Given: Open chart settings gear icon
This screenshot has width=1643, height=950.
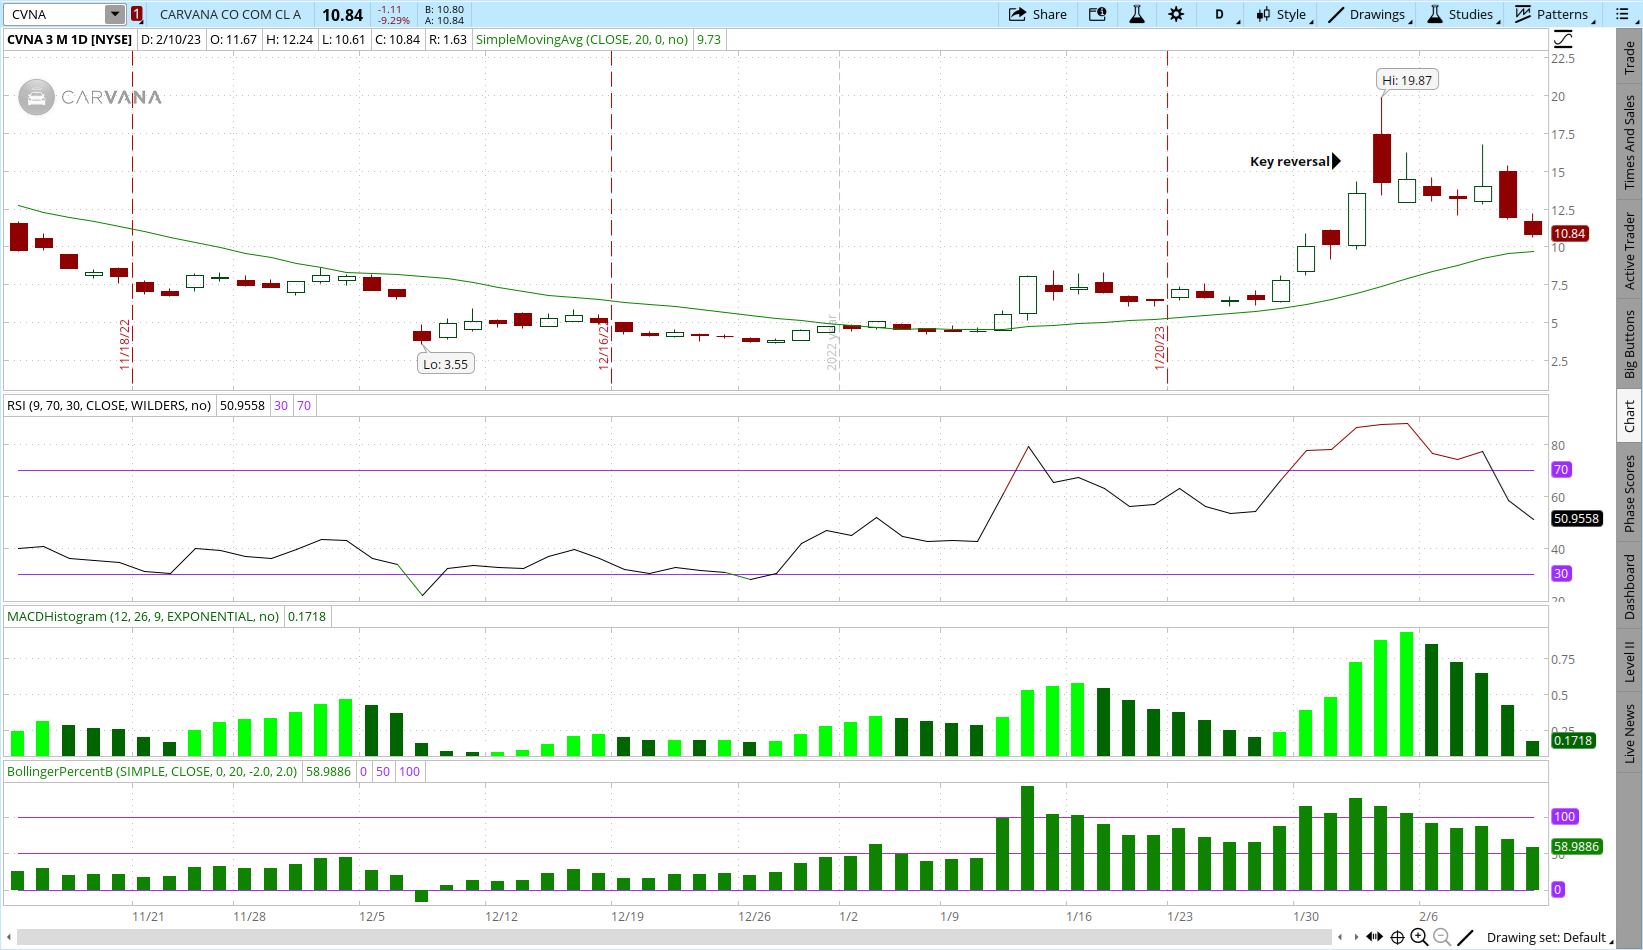Looking at the screenshot, I should pos(1176,14).
